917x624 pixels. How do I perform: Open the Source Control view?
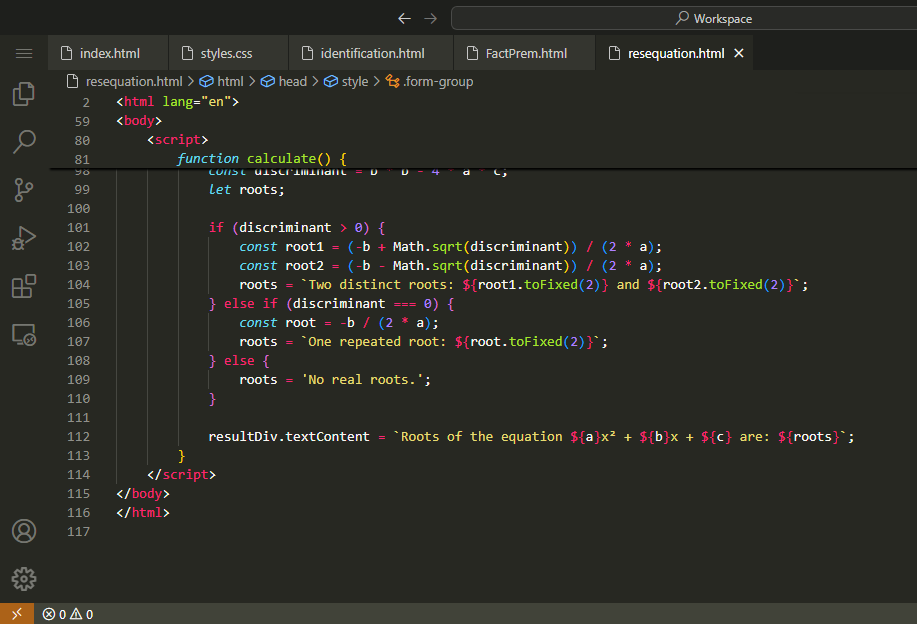[x=24, y=189]
